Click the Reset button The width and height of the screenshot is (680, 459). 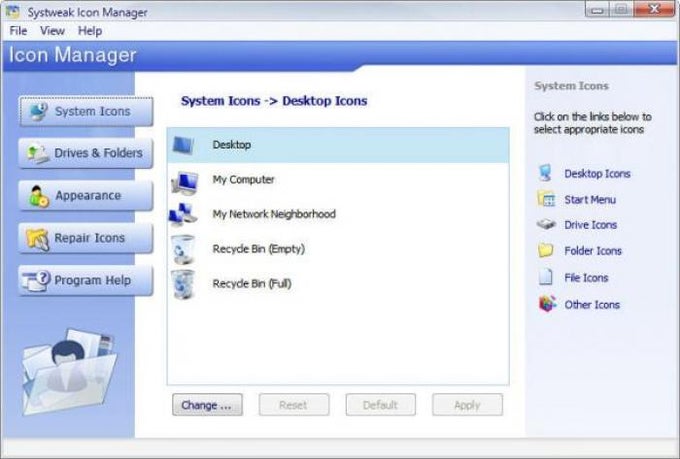pyautogui.click(x=294, y=405)
